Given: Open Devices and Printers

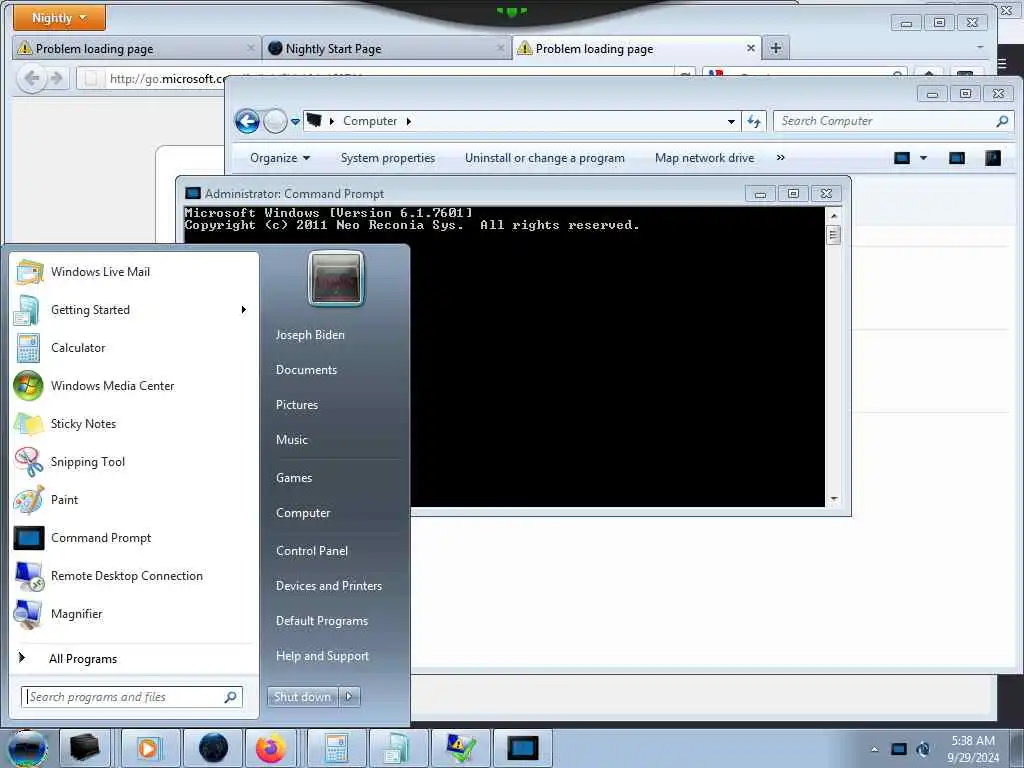Looking at the screenshot, I should 328,586.
